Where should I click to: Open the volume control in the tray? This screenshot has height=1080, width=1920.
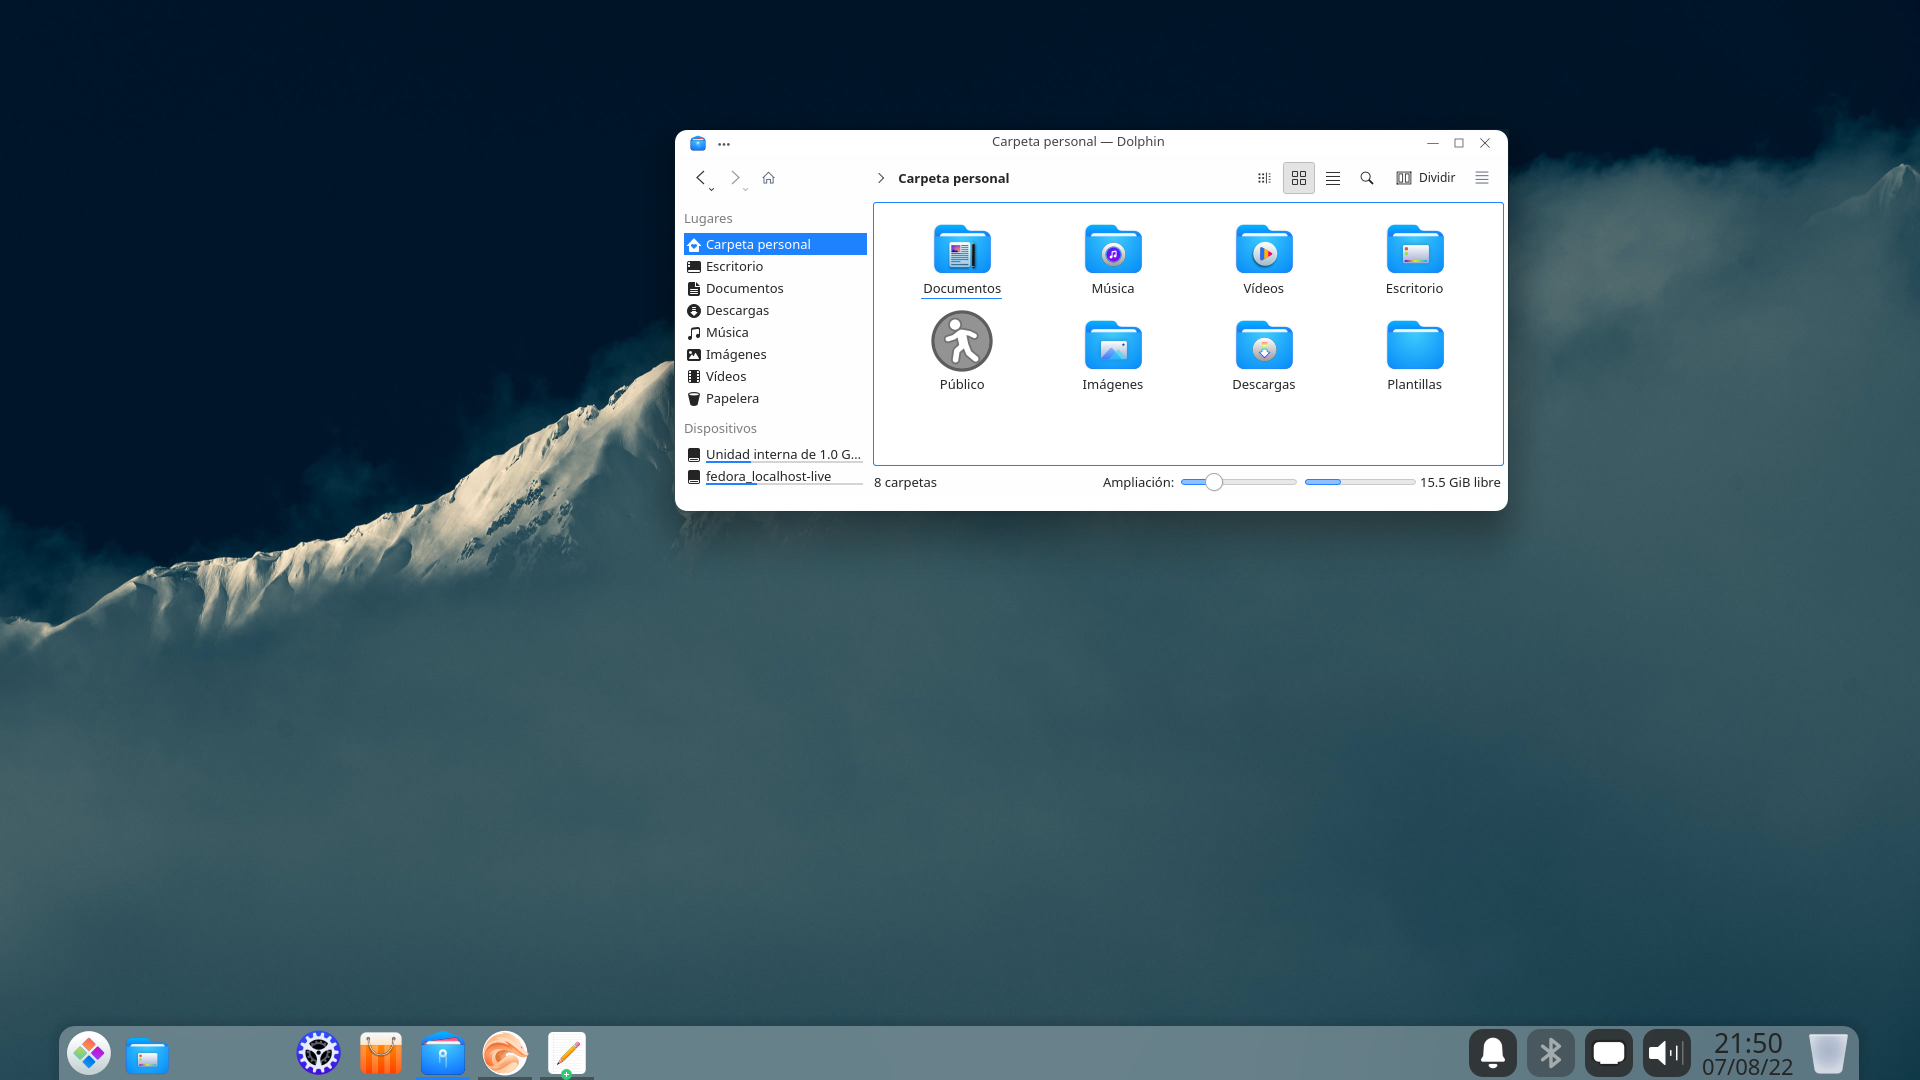point(1666,1053)
